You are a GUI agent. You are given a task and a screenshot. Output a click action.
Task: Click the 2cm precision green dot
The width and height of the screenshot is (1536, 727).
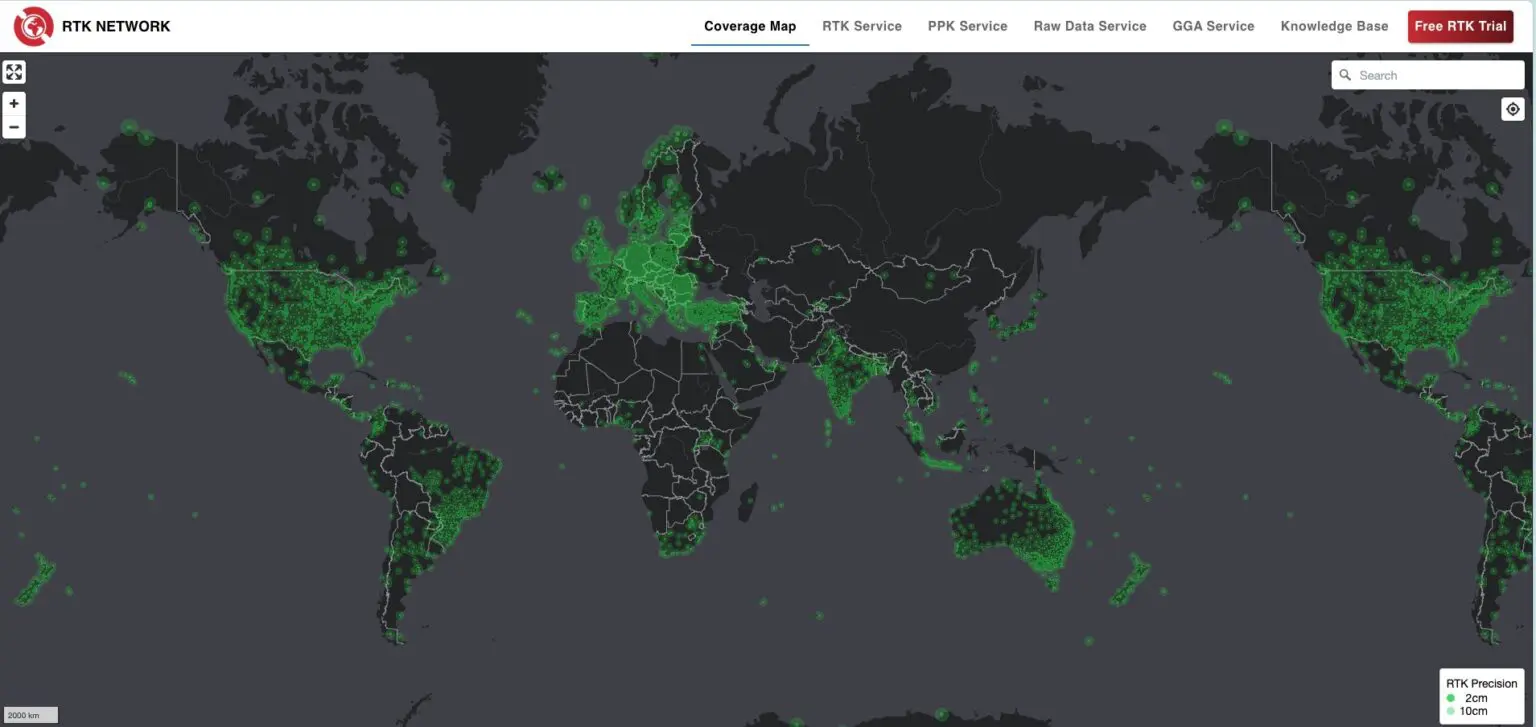click(1450, 698)
